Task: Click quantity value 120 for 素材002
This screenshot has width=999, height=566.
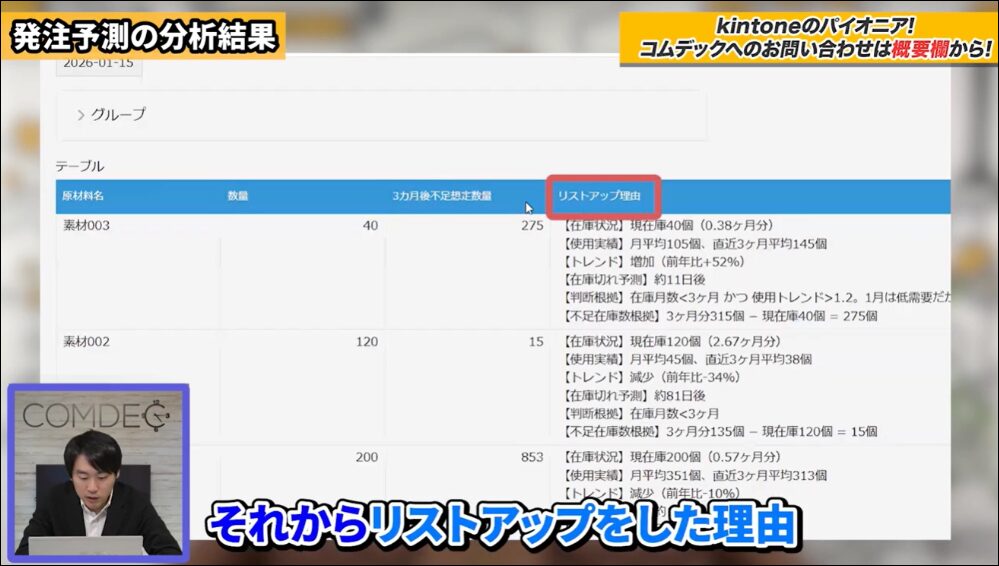Action: point(366,342)
